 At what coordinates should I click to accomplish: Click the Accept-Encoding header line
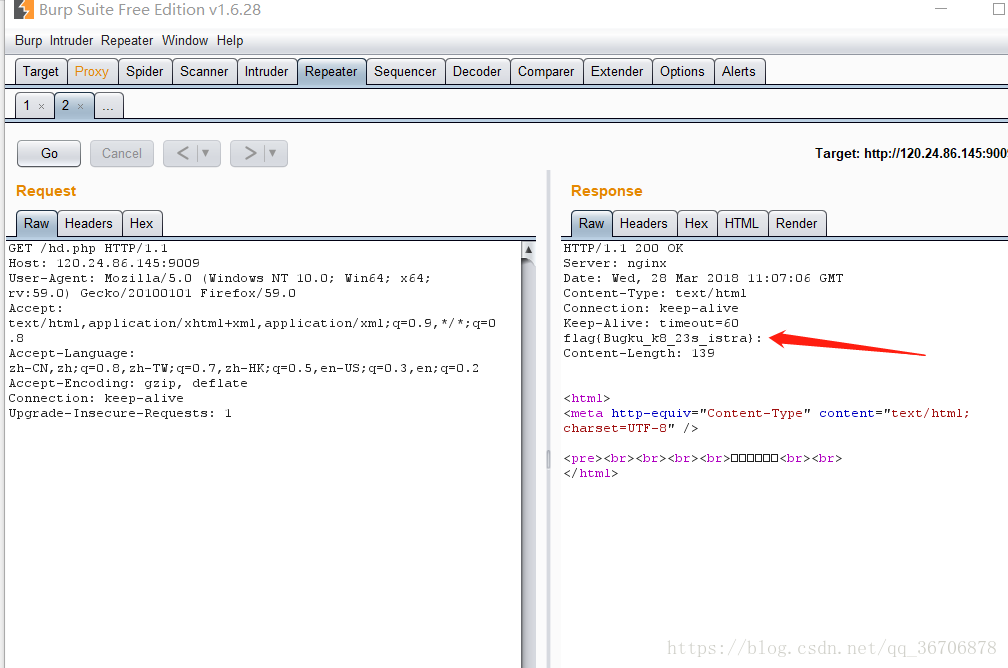coord(128,383)
